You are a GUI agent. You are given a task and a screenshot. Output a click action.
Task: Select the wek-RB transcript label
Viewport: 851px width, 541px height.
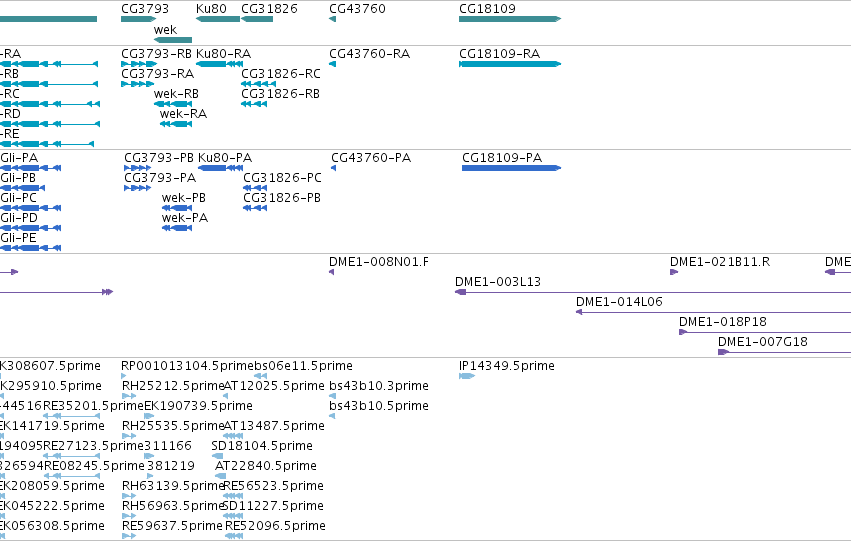pyautogui.click(x=176, y=94)
